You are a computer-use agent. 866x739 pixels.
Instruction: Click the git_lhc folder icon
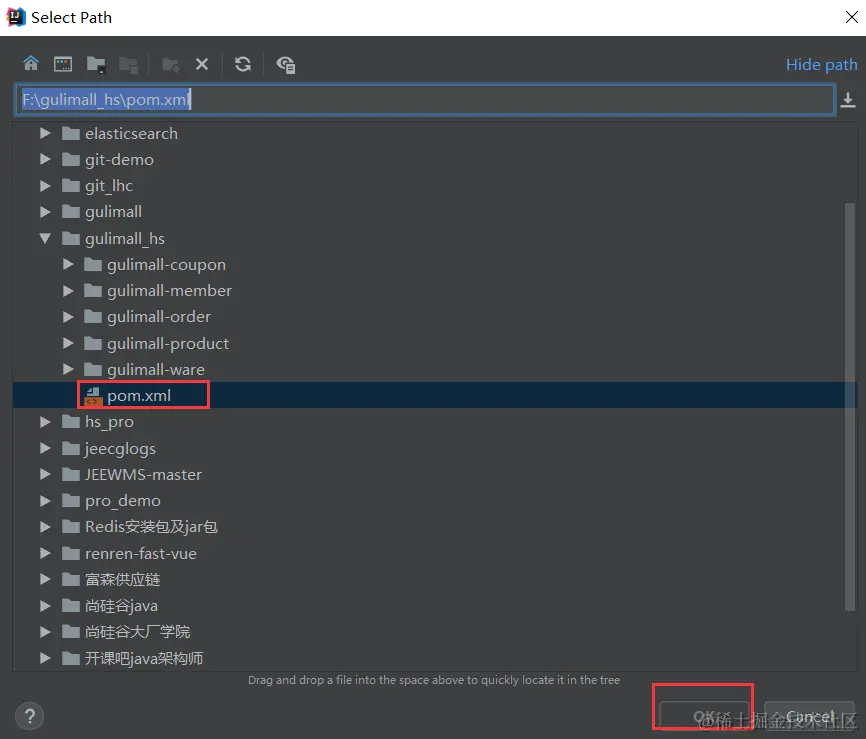coord(71,185)
